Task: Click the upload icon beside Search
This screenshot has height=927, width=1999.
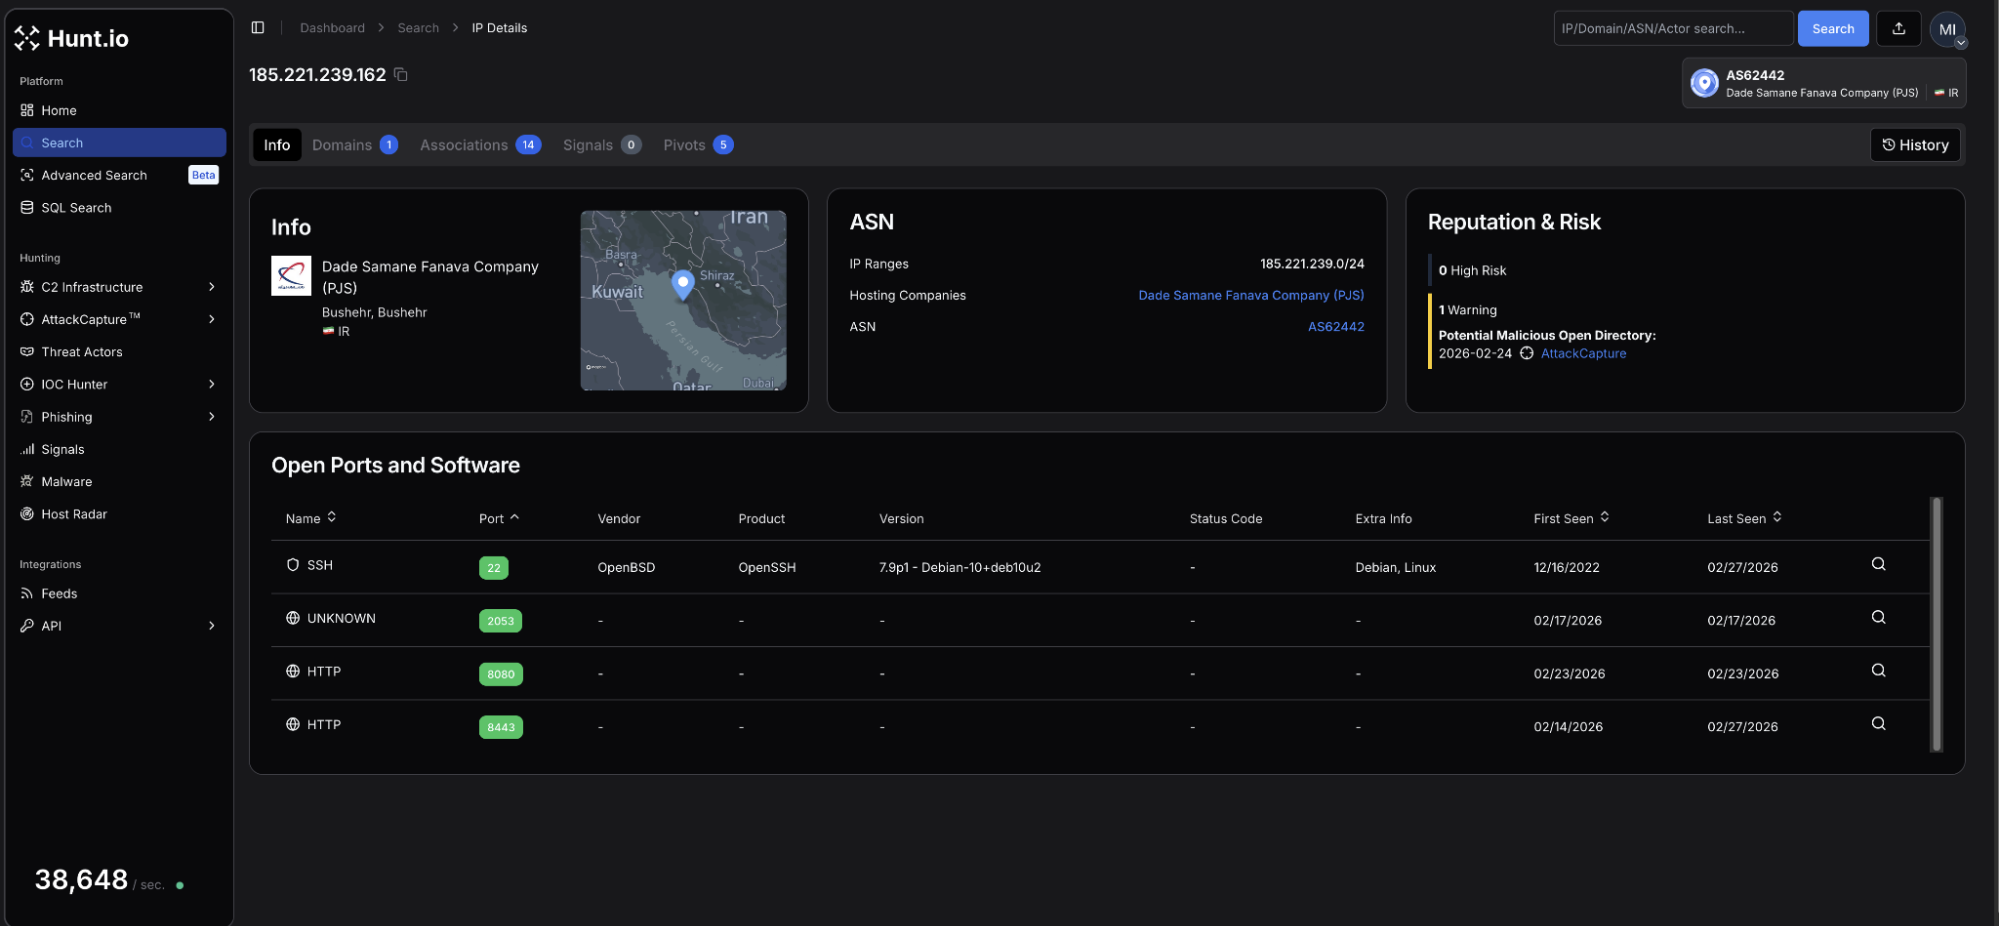Action: coord(1898,29)
